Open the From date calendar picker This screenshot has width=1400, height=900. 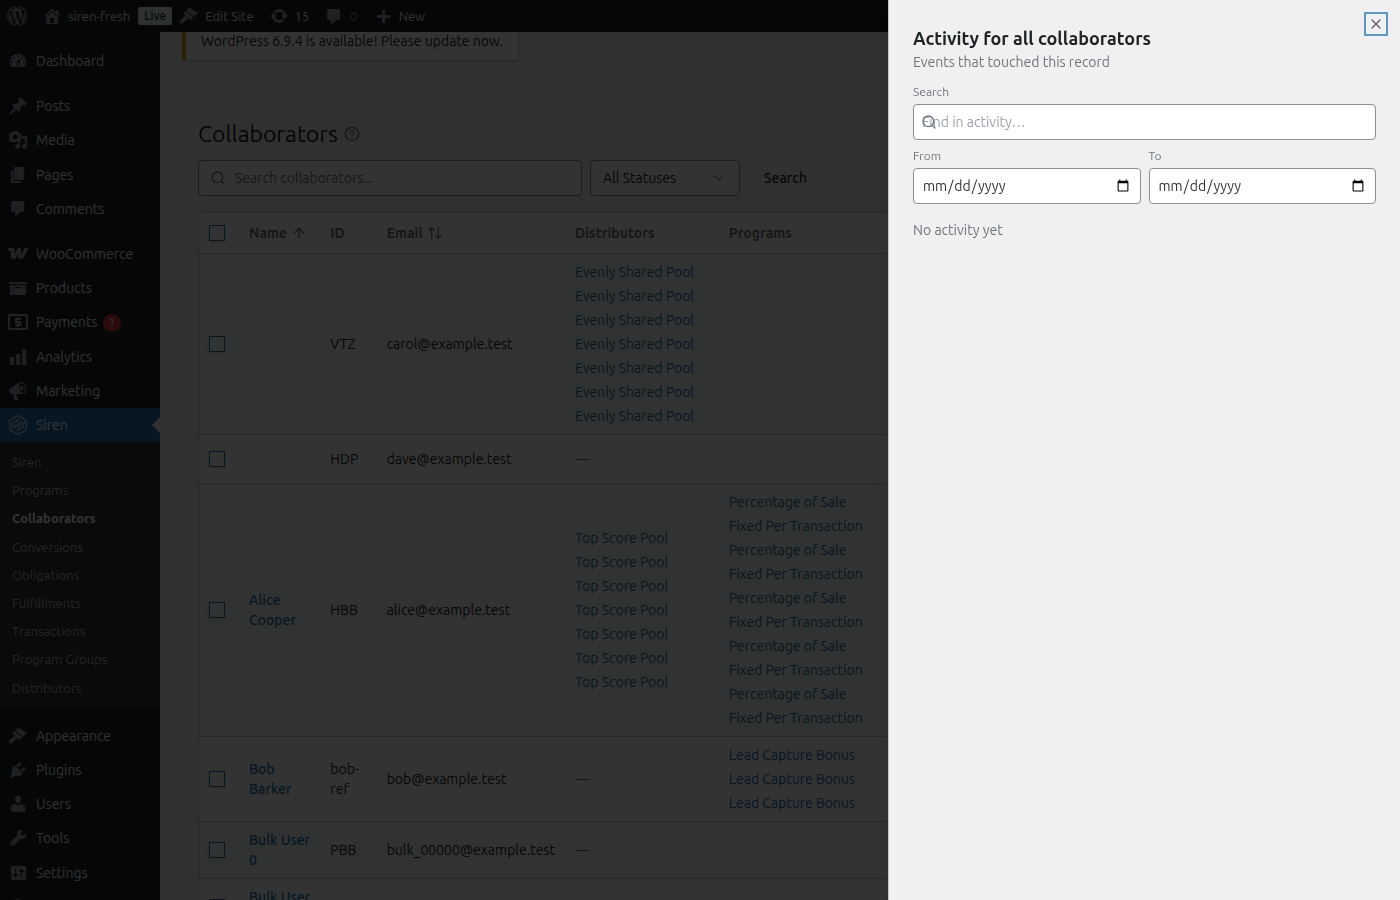point(1122,186)
